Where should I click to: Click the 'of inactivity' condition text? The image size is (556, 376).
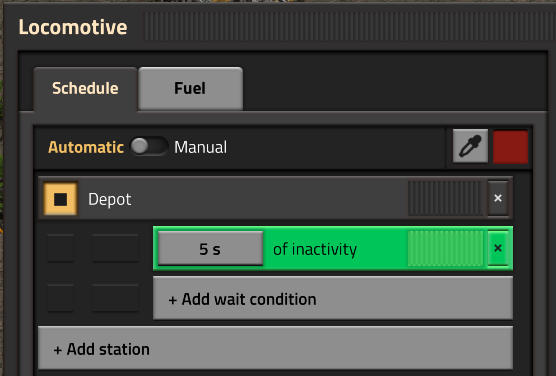315,249
